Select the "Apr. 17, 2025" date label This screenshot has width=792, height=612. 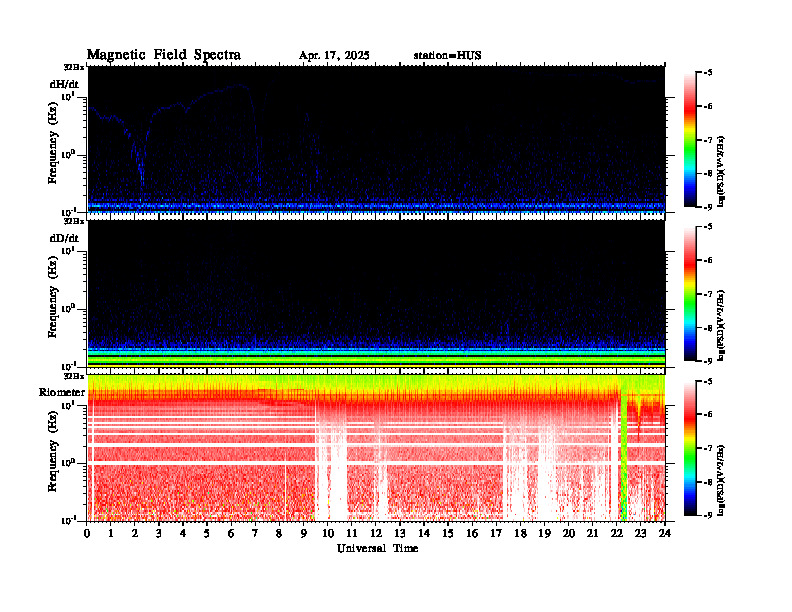tap(334, 56)
